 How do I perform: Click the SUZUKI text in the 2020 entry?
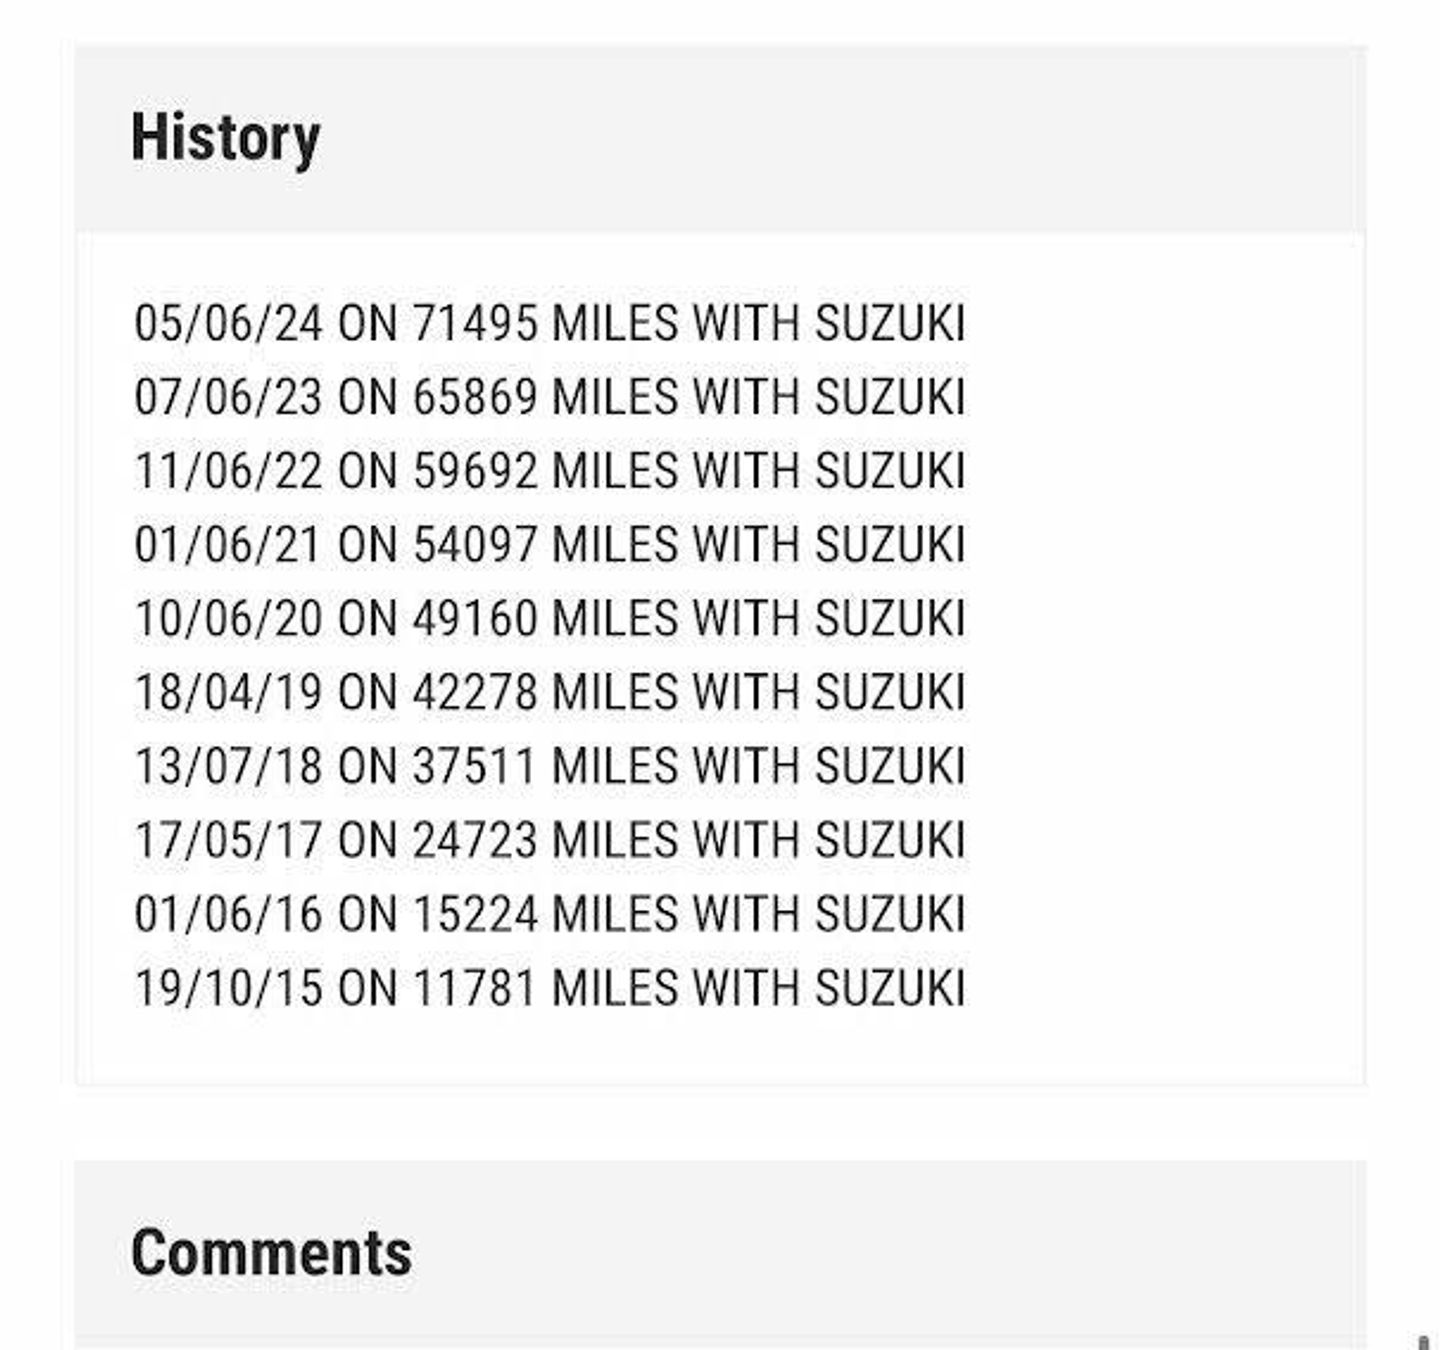tap(890, 618)
